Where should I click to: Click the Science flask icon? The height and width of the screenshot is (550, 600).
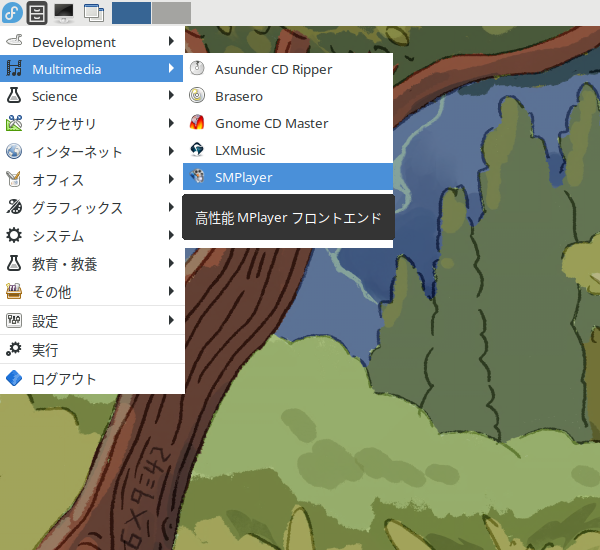[x=14, y=95]
